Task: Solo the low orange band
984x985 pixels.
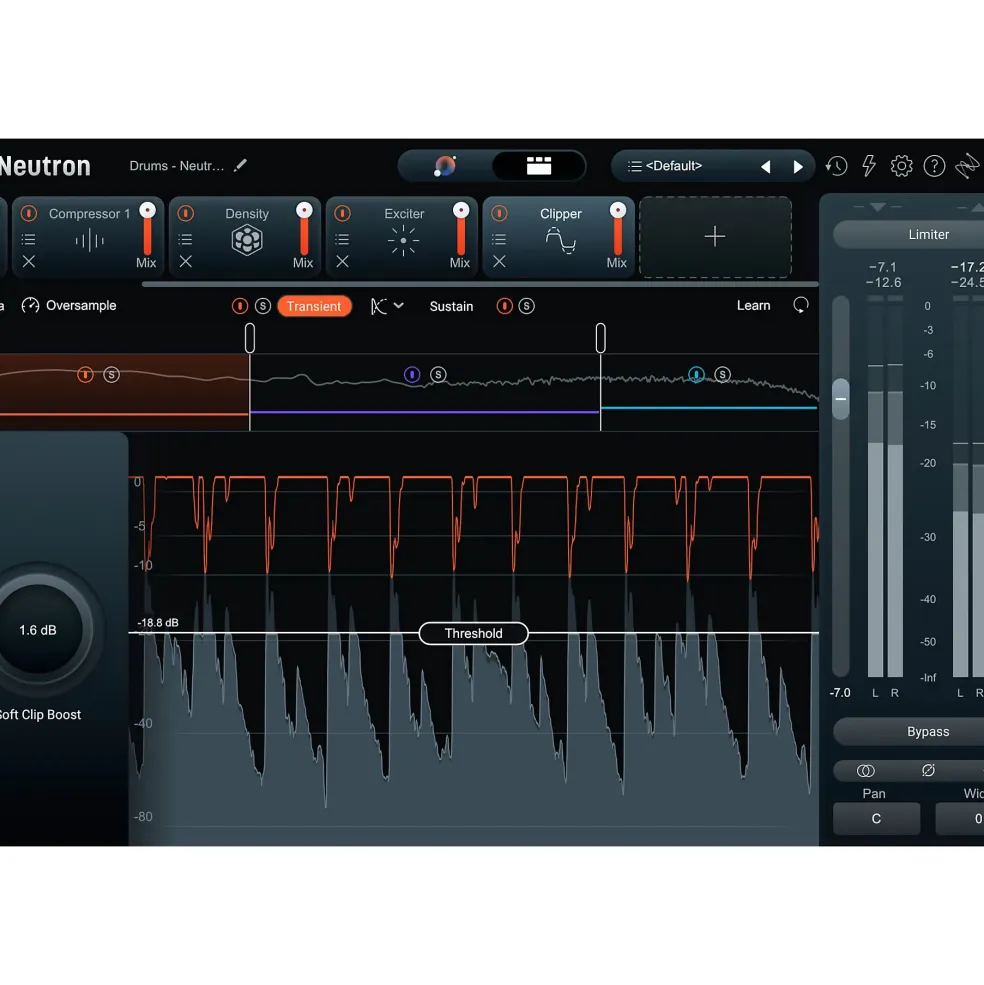Action: click(111, 375)
